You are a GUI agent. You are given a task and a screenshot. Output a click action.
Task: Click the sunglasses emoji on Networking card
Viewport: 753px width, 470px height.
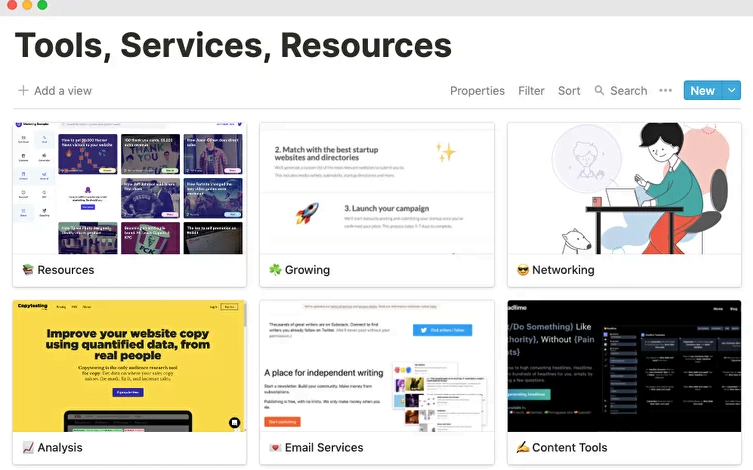(522, 270)
